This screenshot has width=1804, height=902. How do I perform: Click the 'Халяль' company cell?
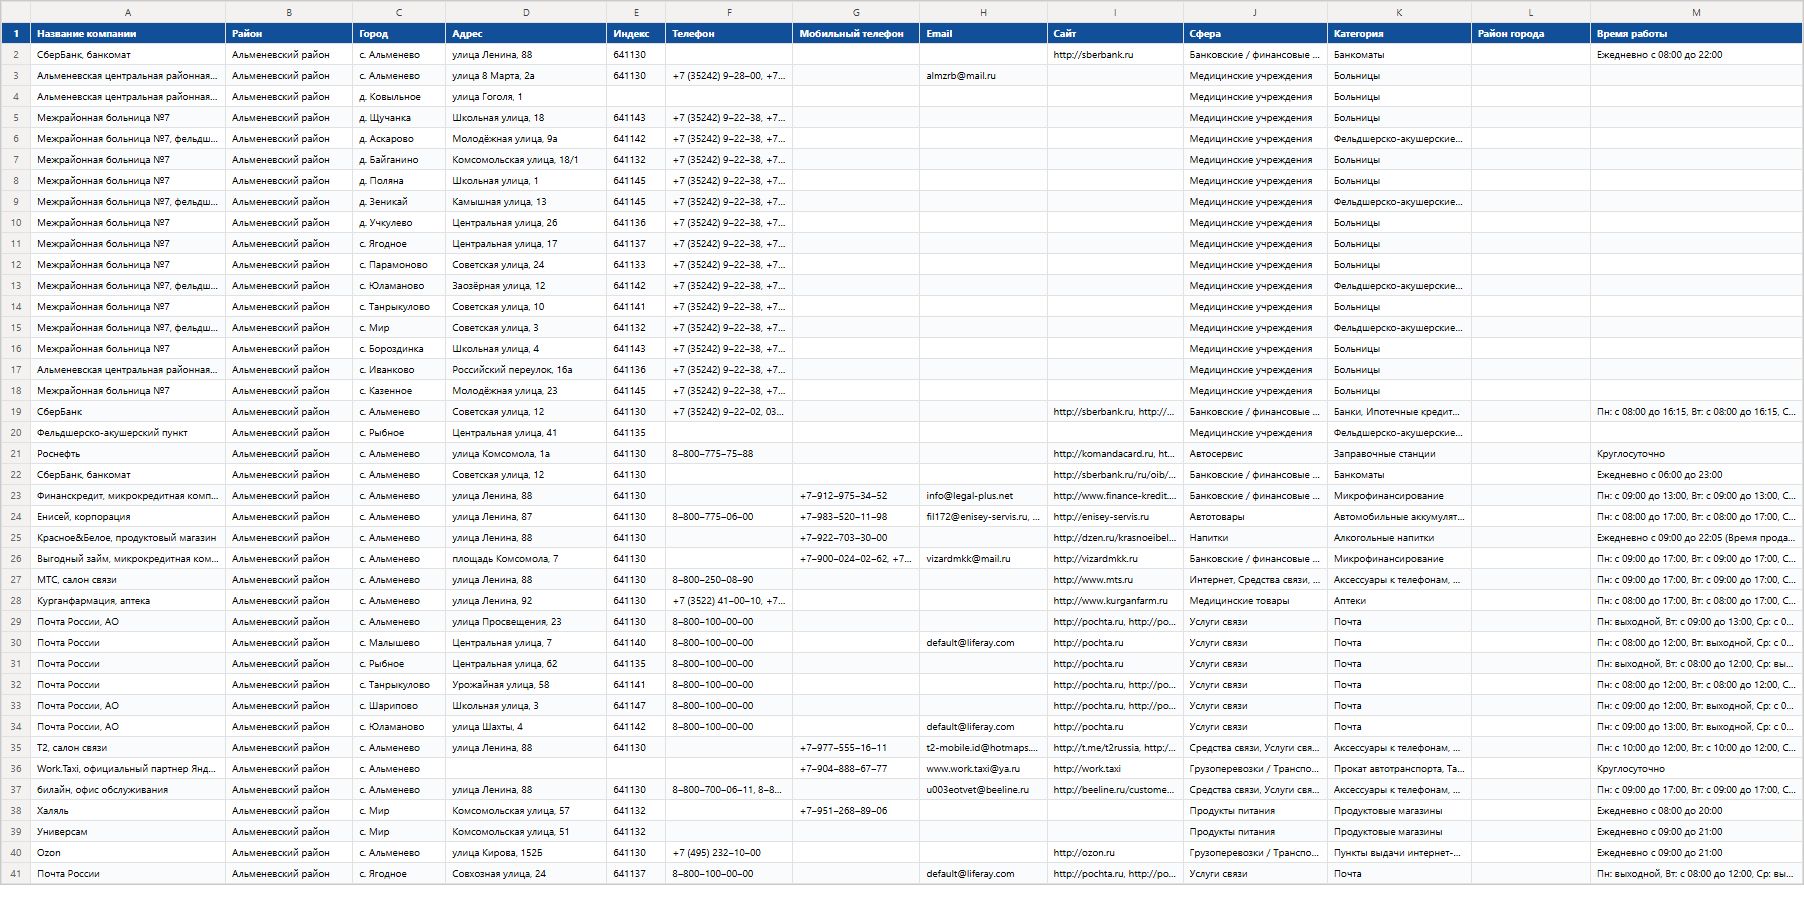[x=128, y=811]
